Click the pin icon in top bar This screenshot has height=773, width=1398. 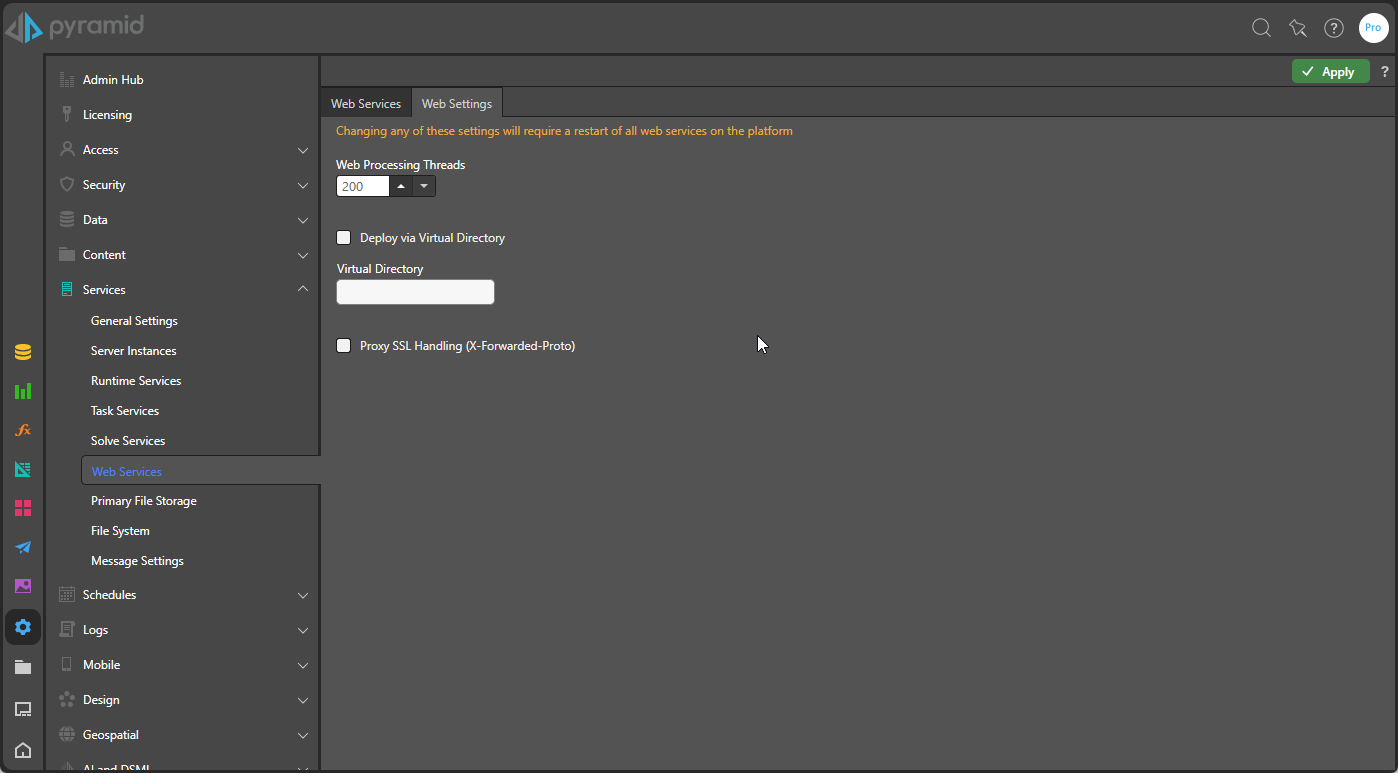tap(1298, 28)
